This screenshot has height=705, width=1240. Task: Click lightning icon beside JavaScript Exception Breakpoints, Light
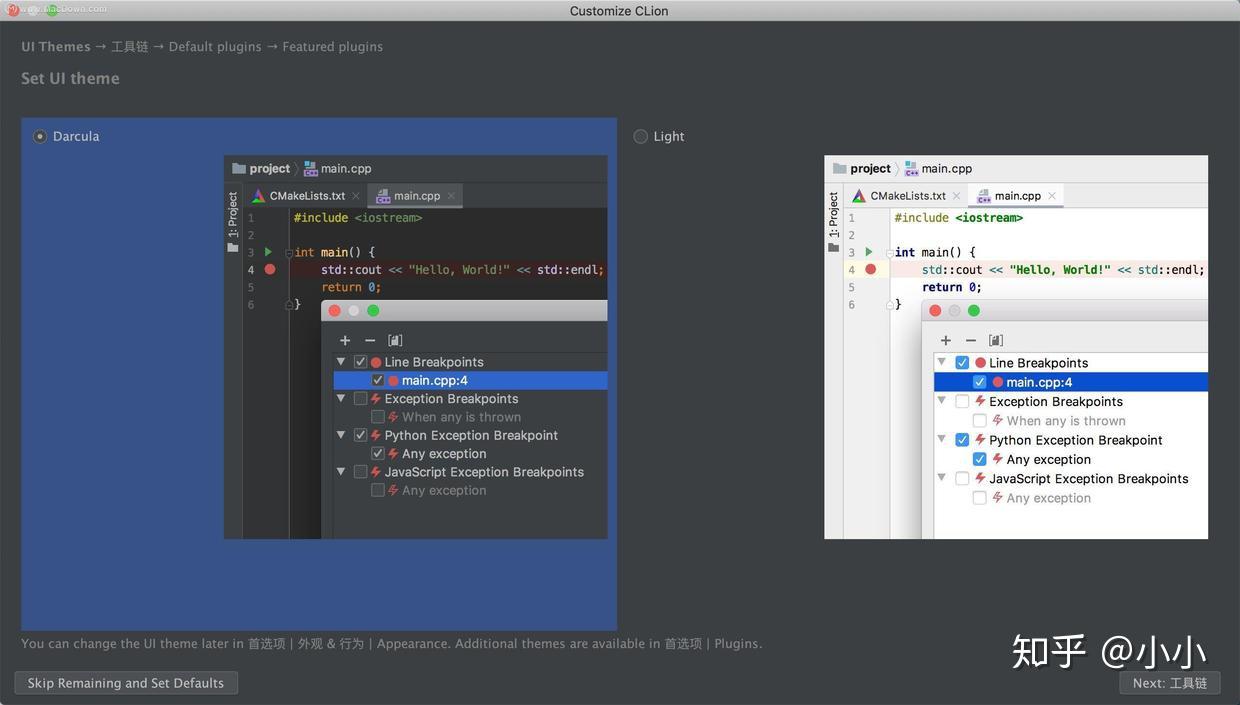(x=981, y=478)
